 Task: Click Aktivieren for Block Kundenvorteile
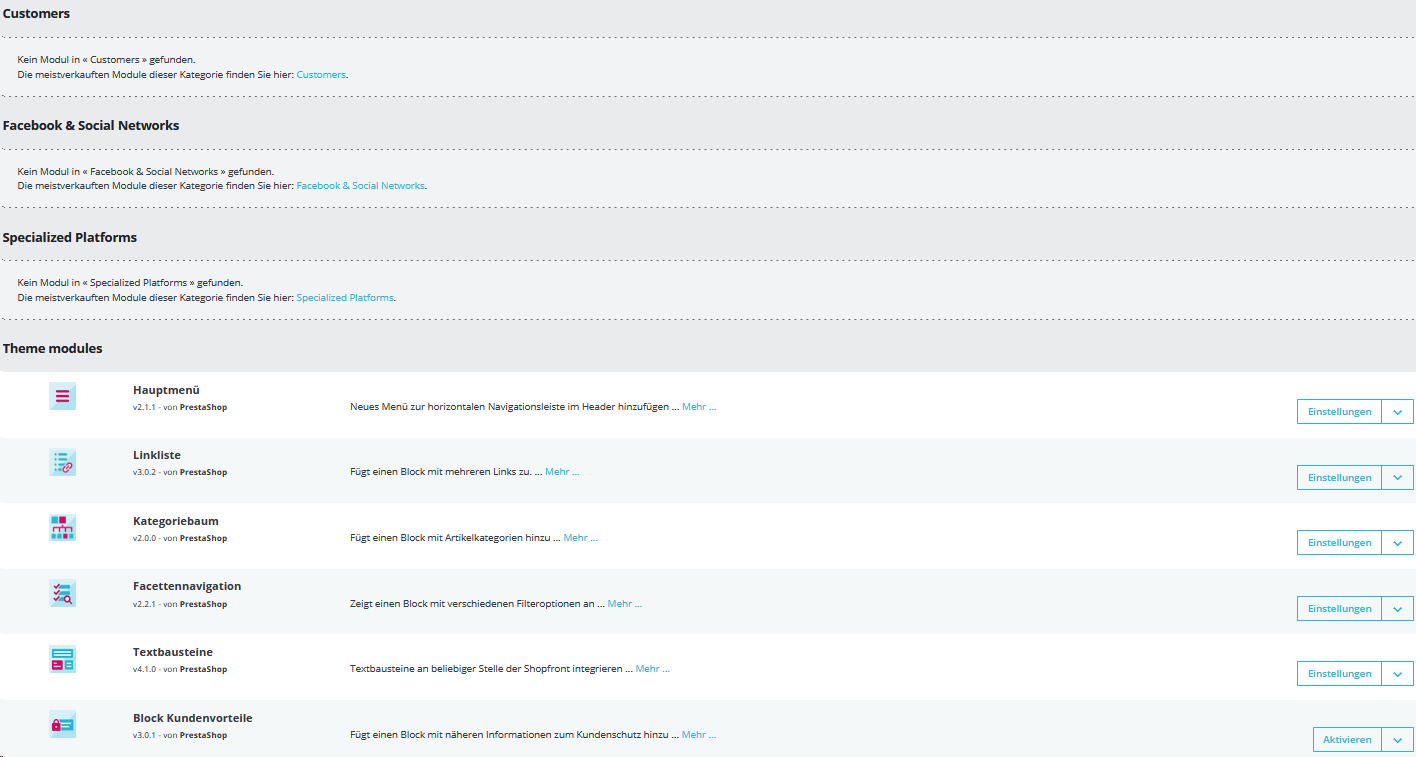point(1347,740)
